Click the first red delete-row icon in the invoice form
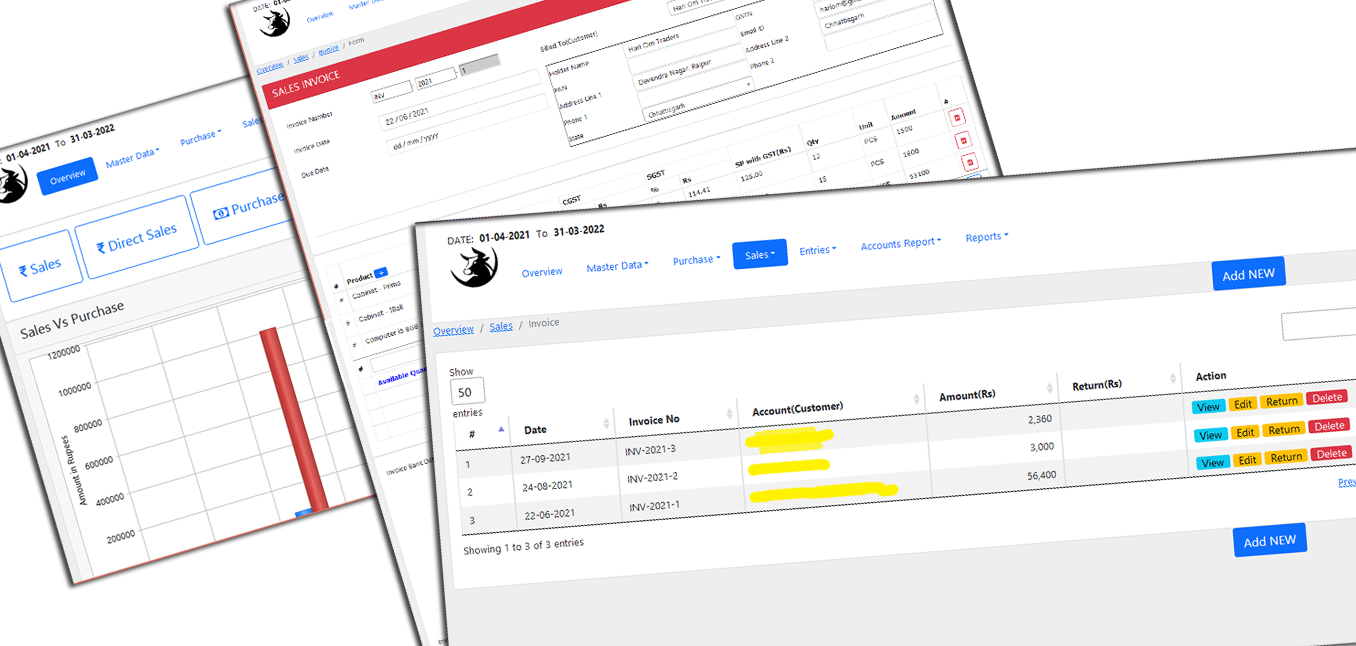This screenshot has height=646, width=1356. tap(956, 117)
